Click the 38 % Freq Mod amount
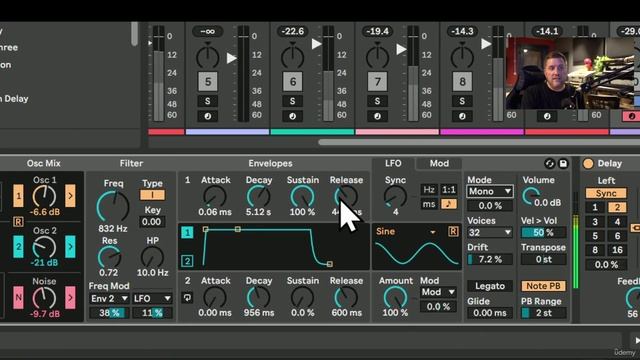Image resolution: width=640 pixels, height=360 pixels. tap(109, 313)
